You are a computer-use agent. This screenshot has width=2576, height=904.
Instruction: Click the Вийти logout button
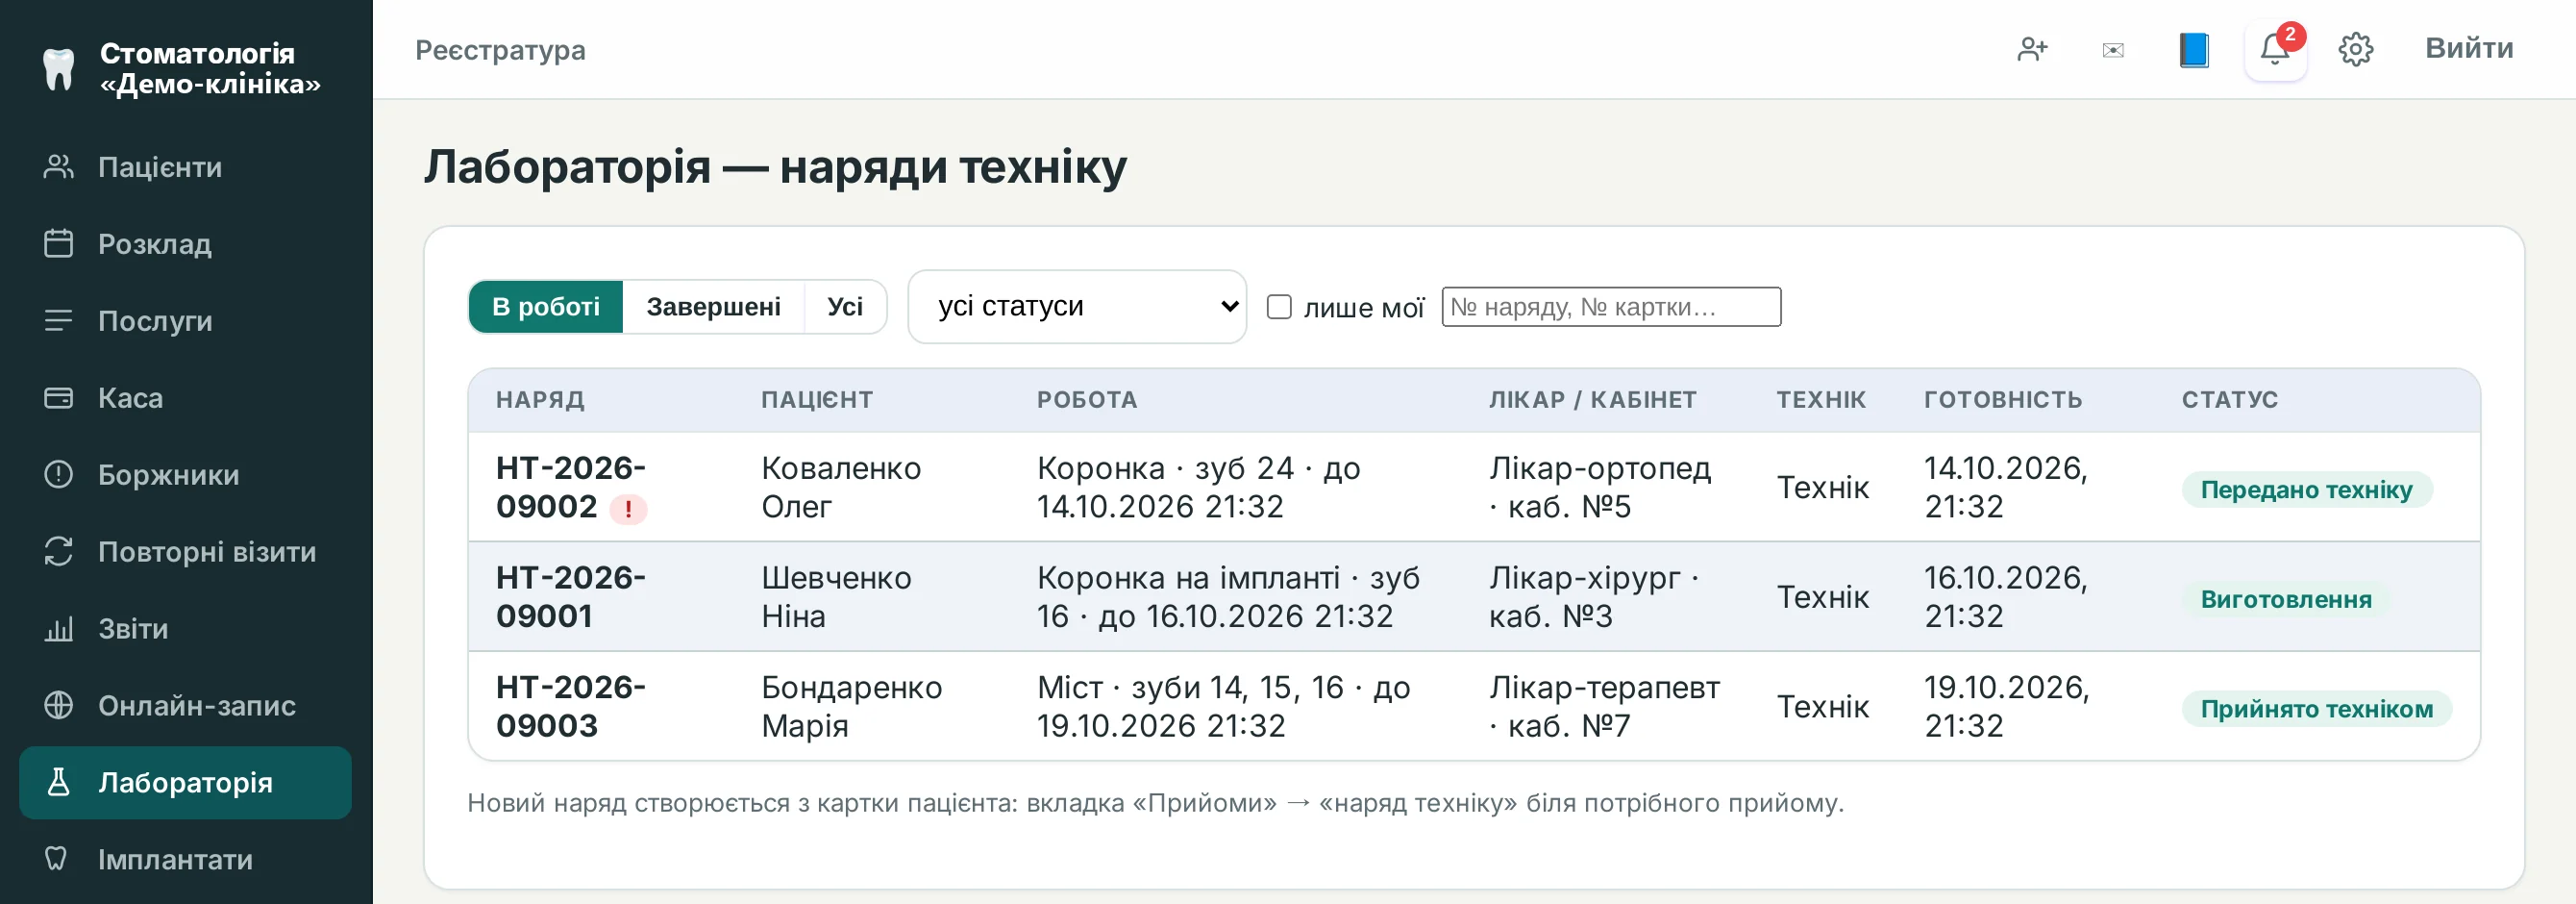(x=2469, y=48)
